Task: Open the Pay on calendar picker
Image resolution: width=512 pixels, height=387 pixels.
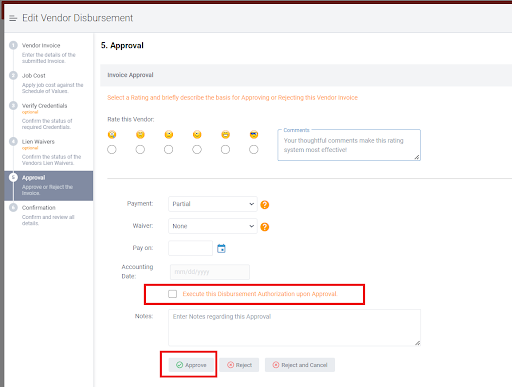Action: click(x=221, y=248)
